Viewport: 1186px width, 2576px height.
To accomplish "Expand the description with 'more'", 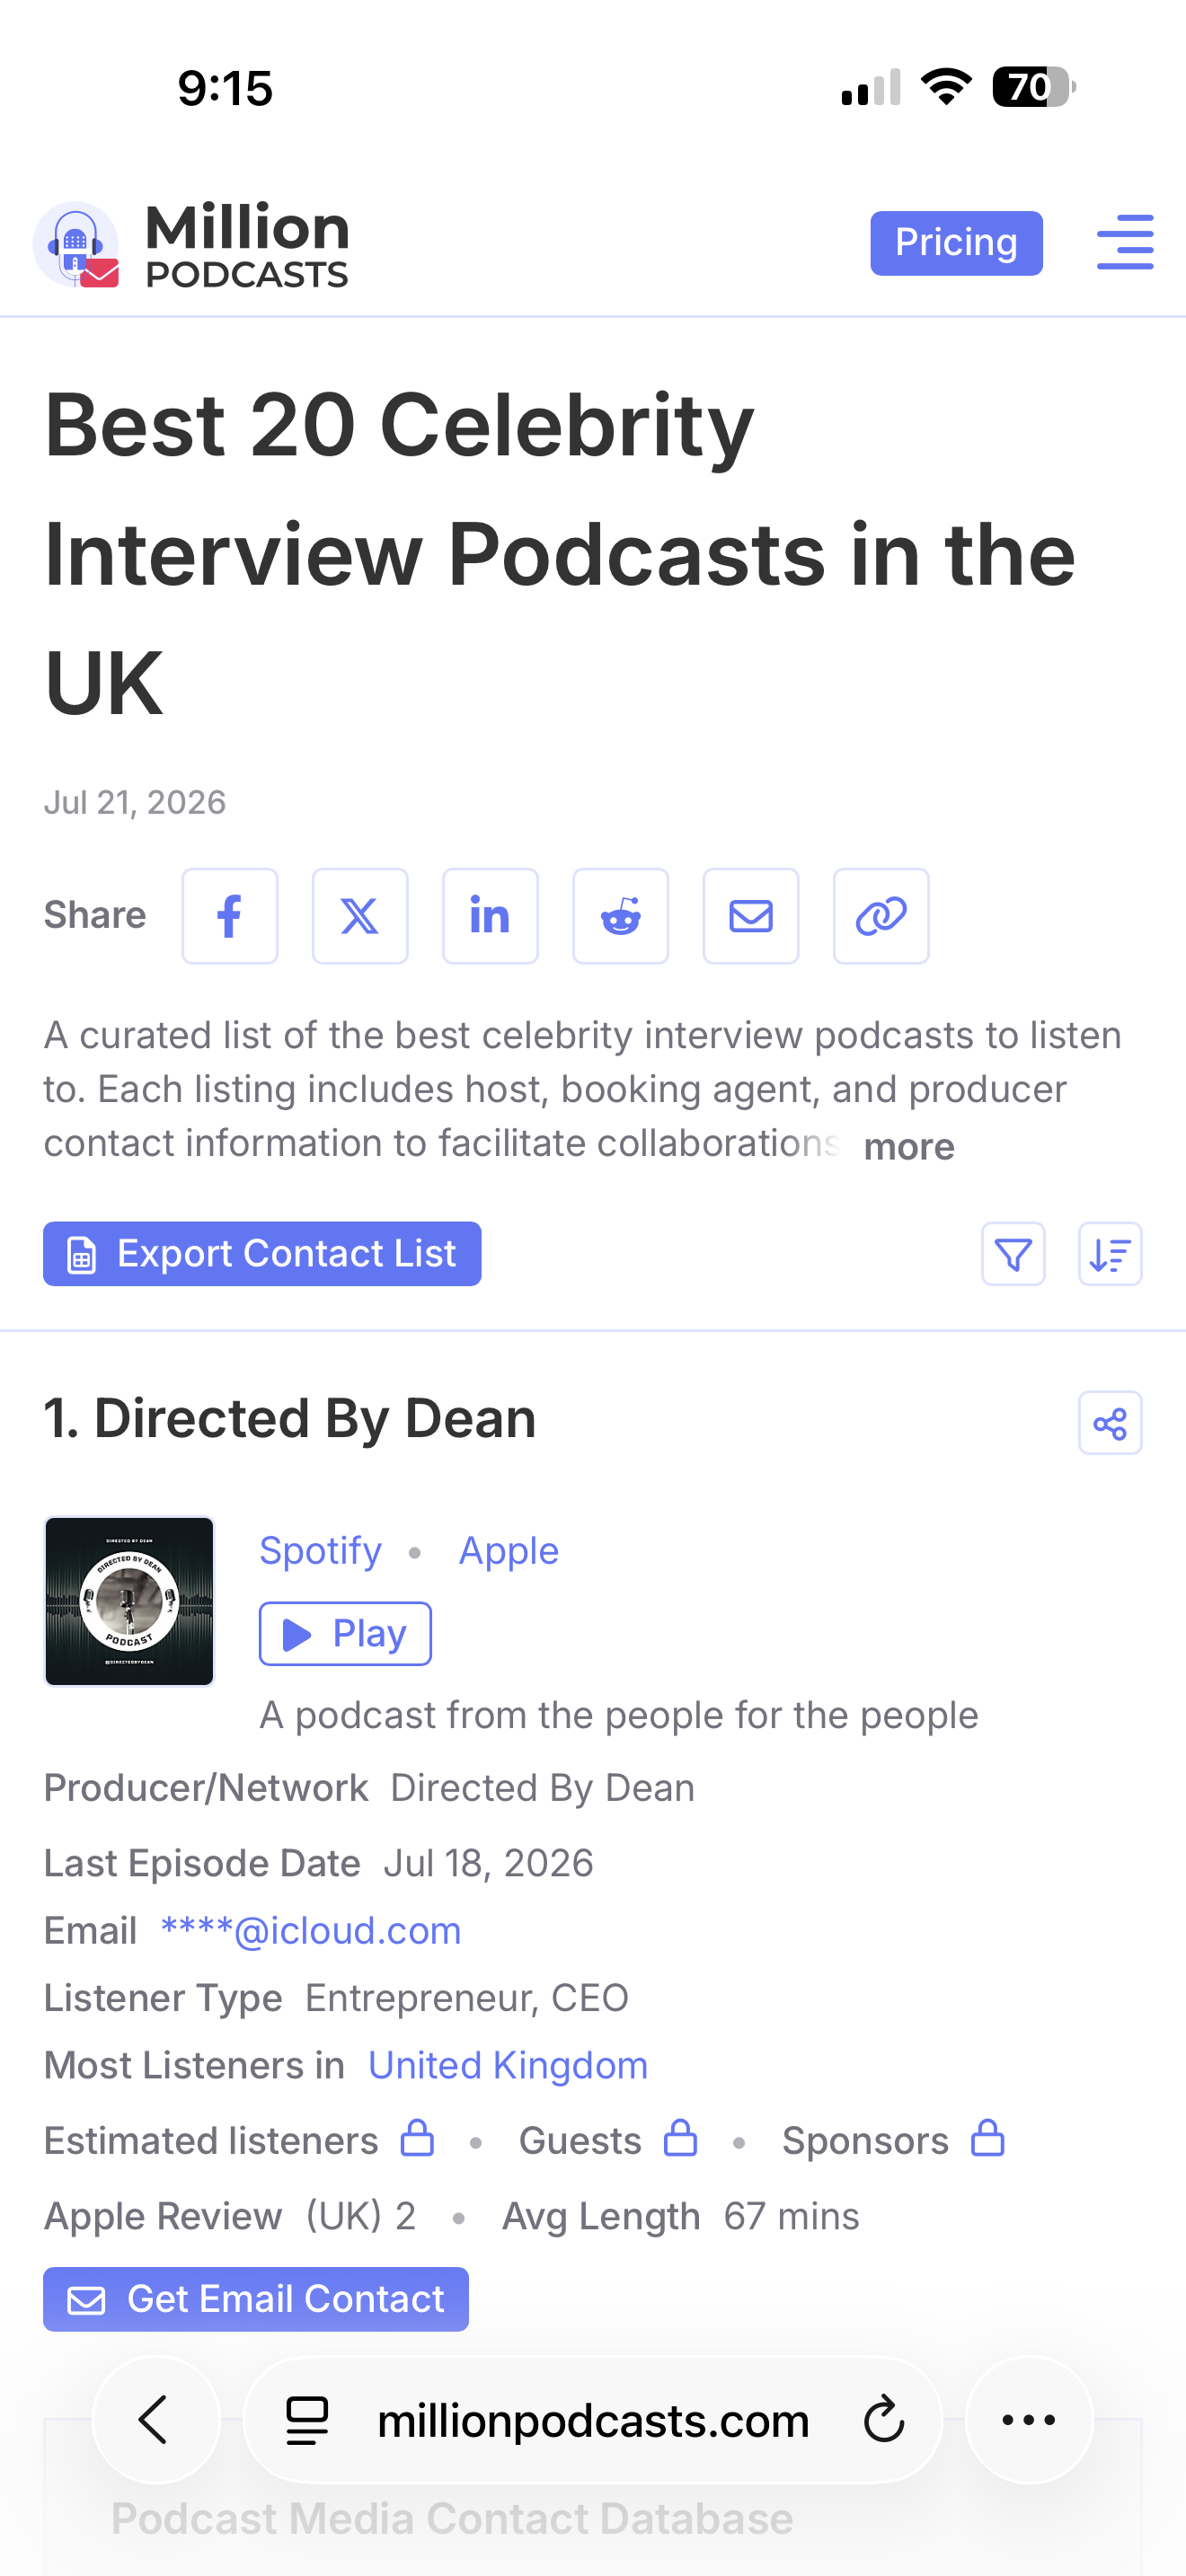I will point(909,1146).
